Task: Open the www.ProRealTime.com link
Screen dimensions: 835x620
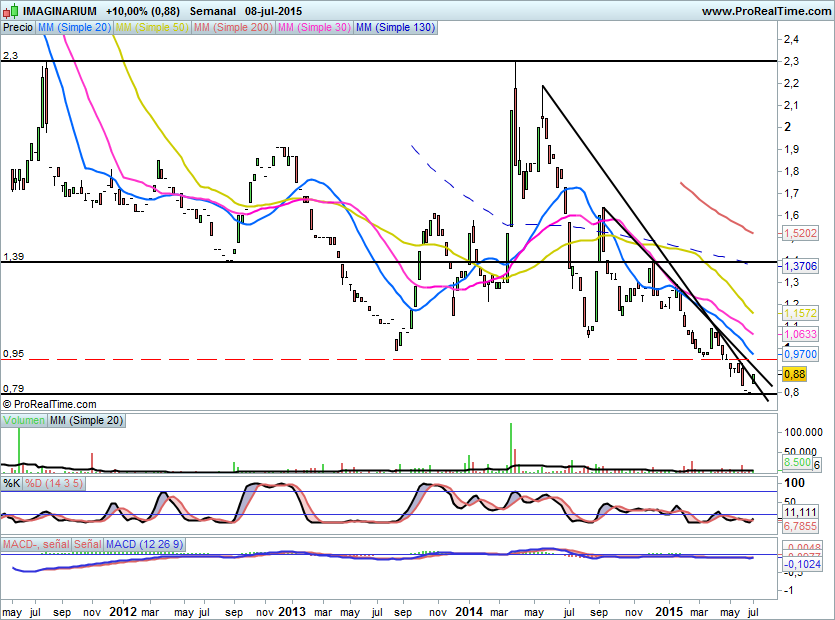Action: coord(766,11)
